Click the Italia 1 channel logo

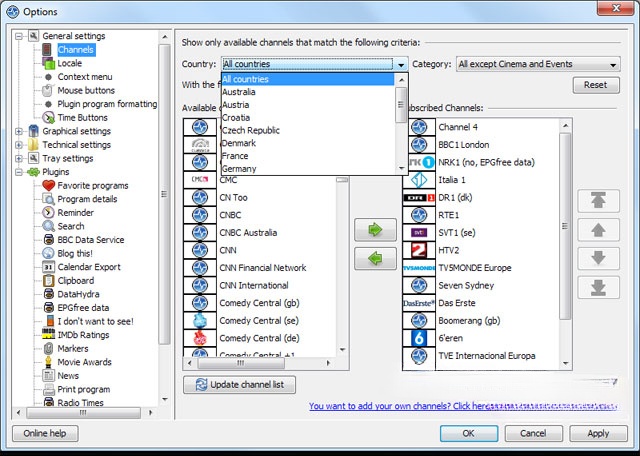(x=419, y=180)
